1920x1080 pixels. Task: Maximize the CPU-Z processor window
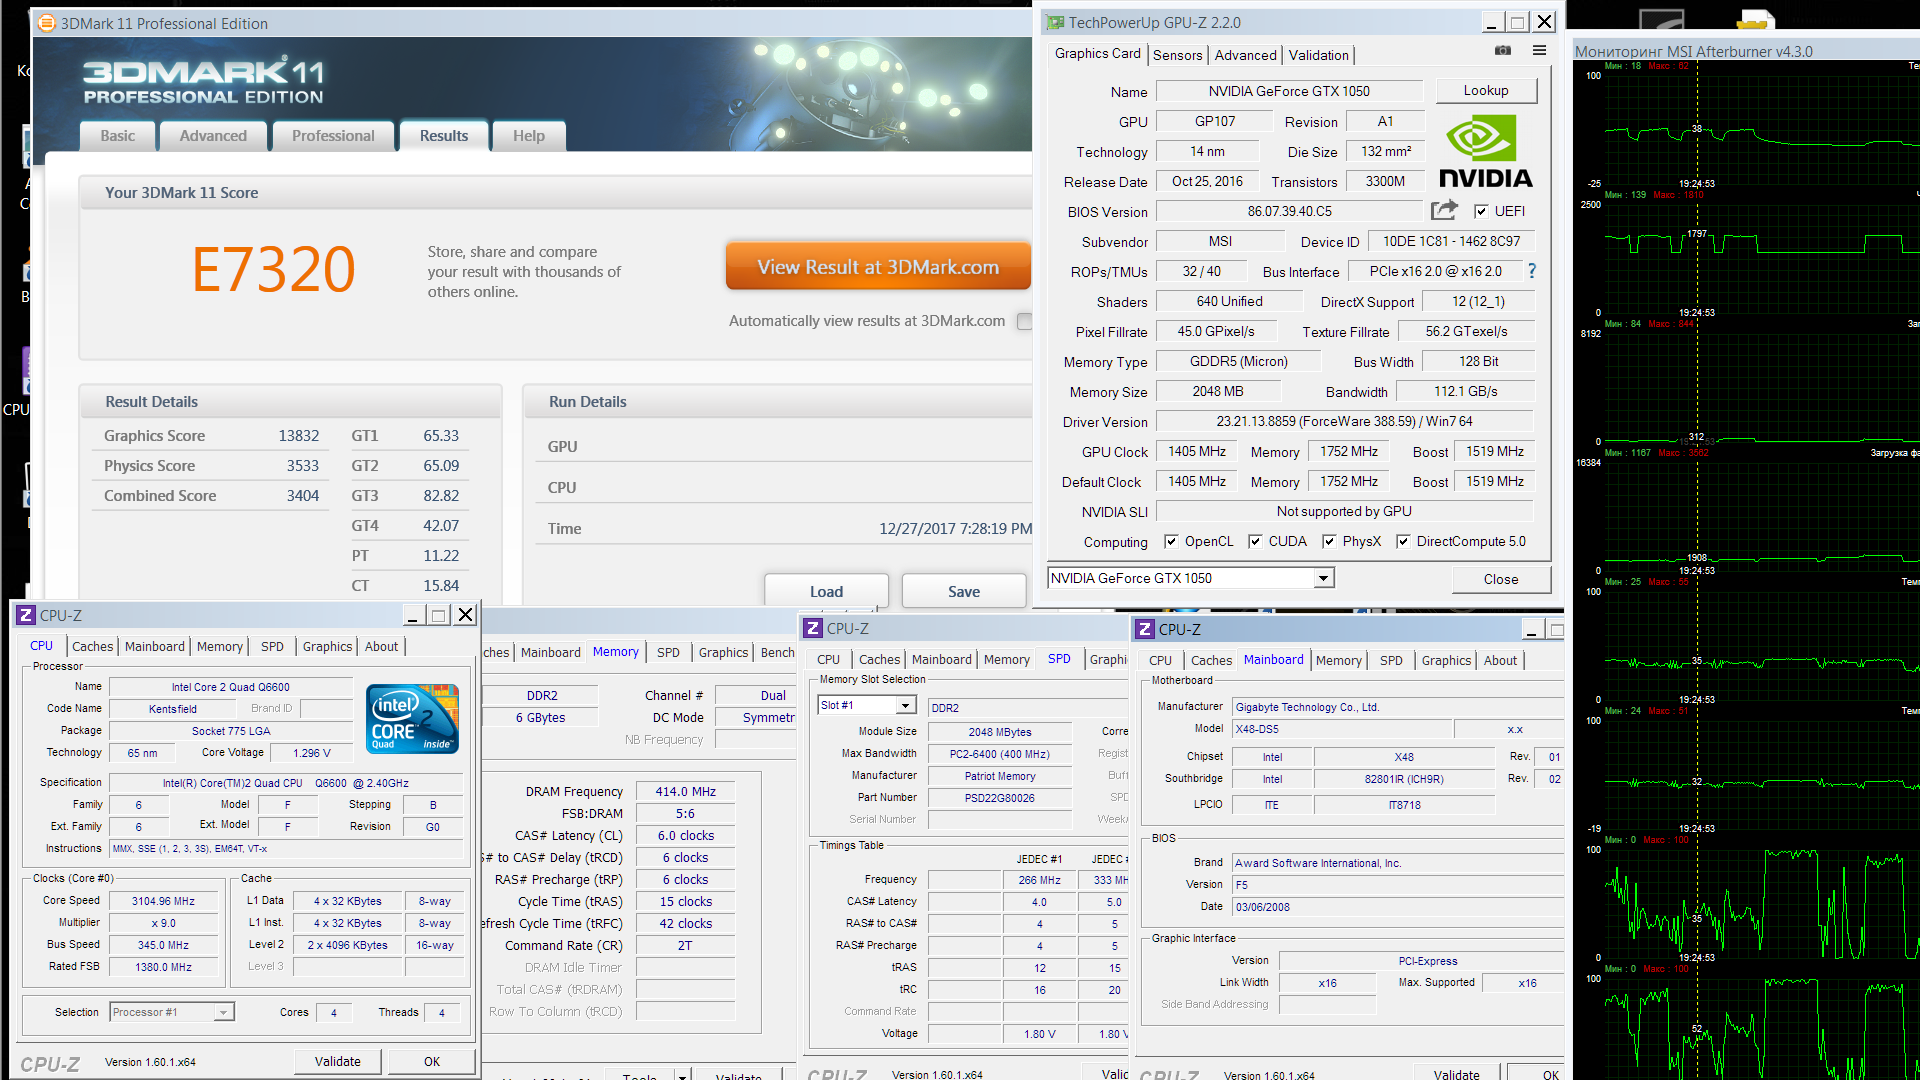438,615
